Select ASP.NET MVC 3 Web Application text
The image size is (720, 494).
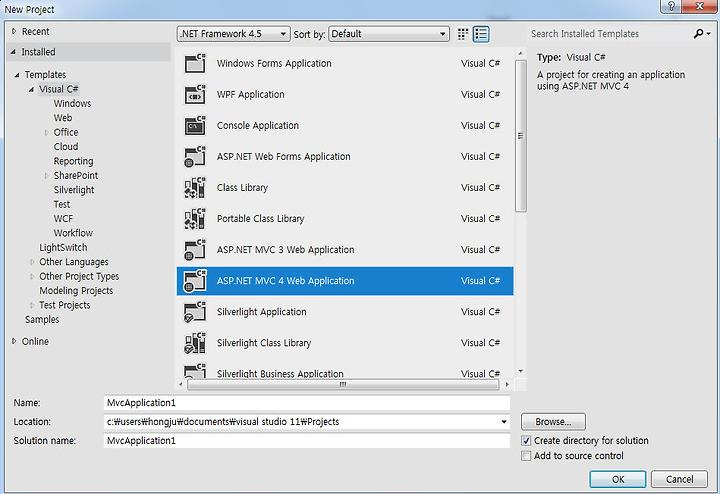pyautogui.click(x=285, y=250)
